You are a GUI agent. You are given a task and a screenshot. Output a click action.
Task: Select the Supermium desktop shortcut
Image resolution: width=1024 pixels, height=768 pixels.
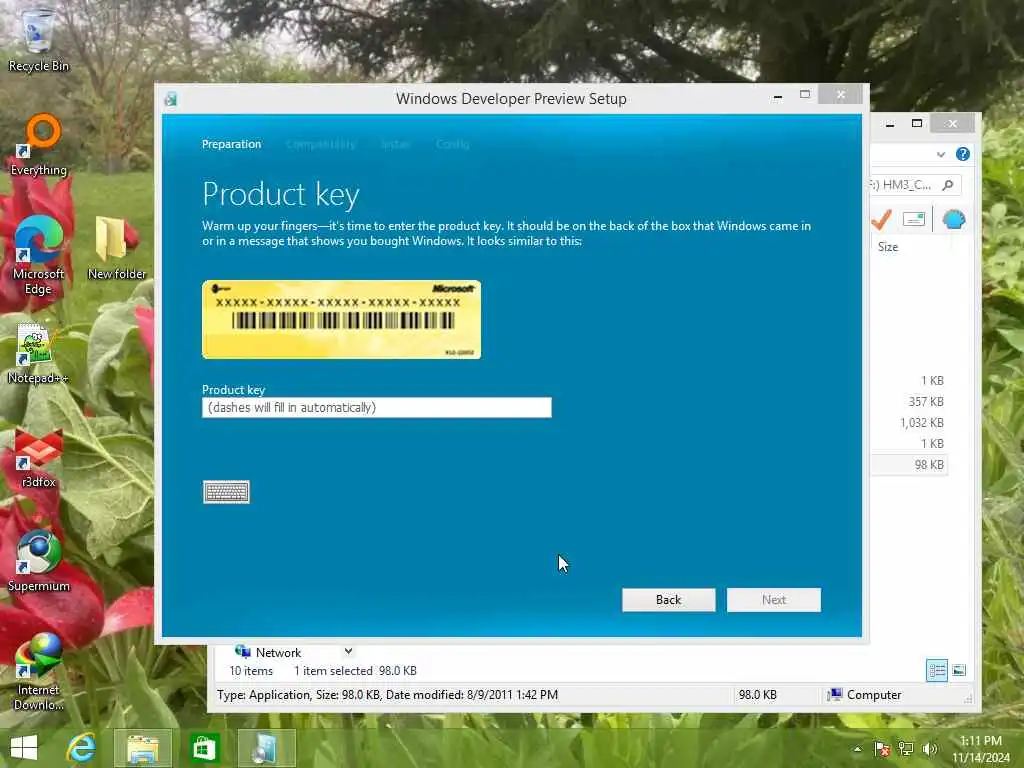39,562
